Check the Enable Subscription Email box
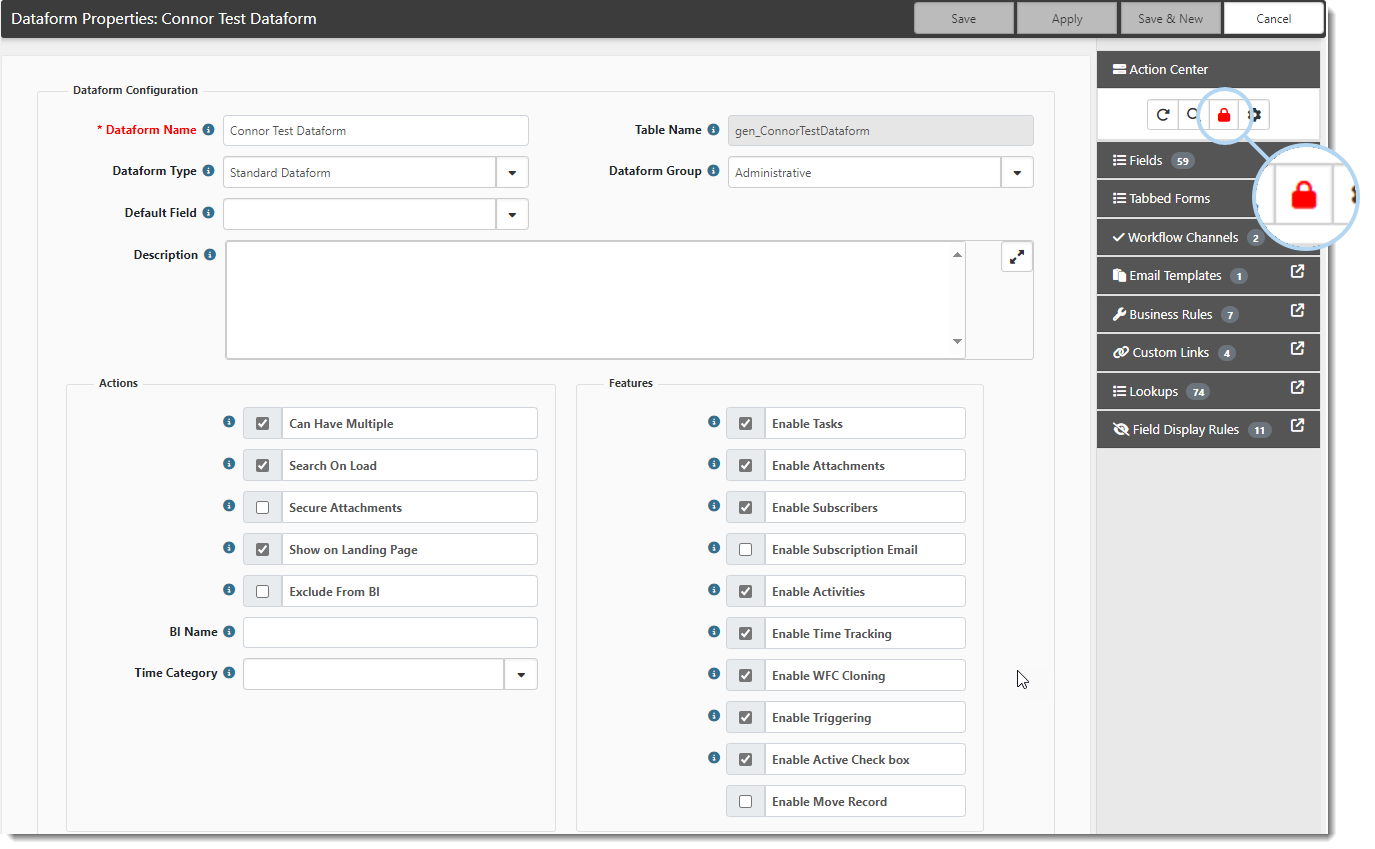Image resolution: width=1375 pixels, height=849 pixels. tap(745, 550)
